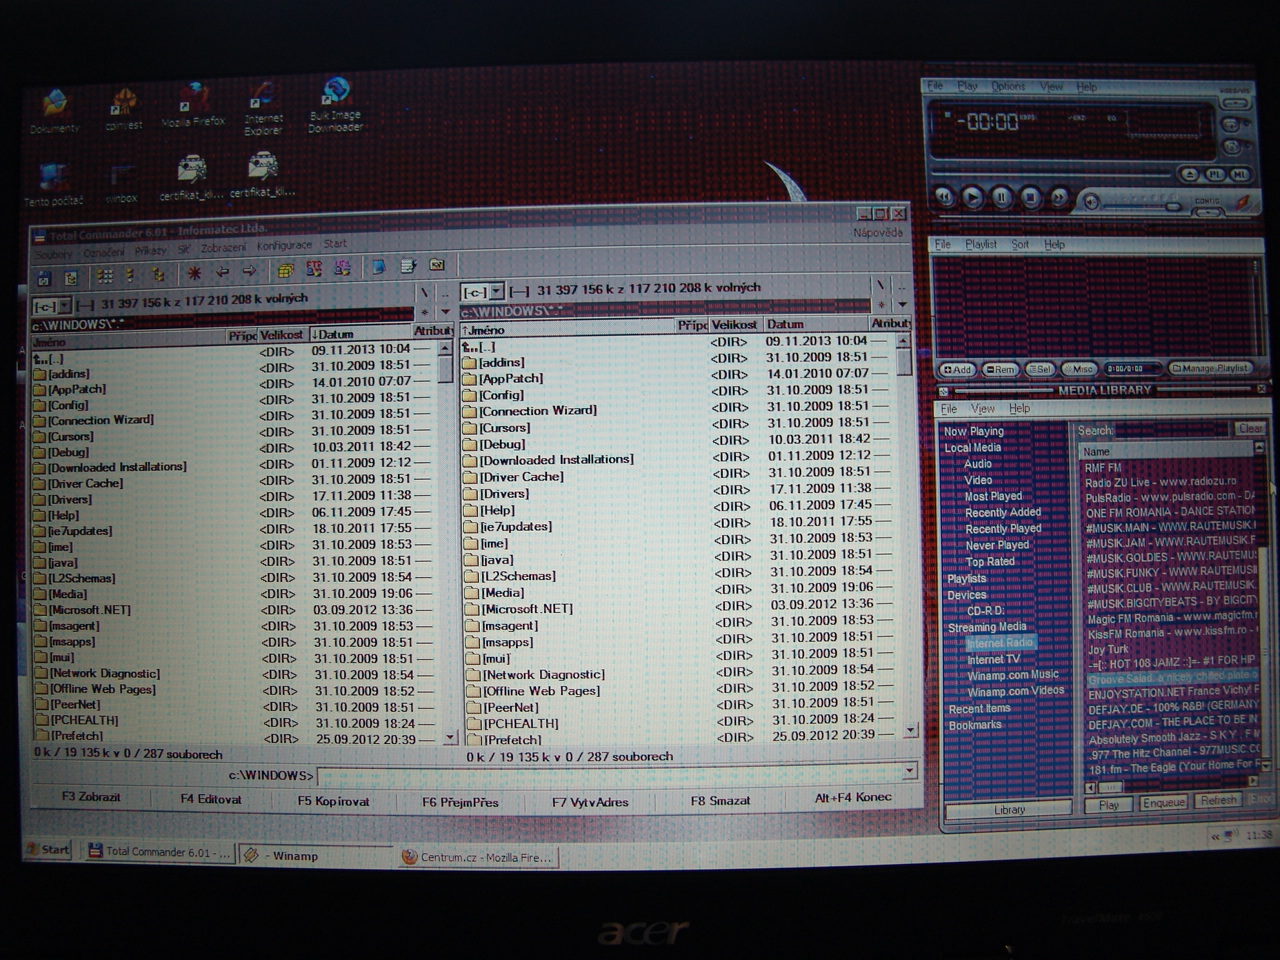The height and width of the screenshot is (960, 1280).
Task: Click the Refresh button in Media Library
Action: (1217, 800)
